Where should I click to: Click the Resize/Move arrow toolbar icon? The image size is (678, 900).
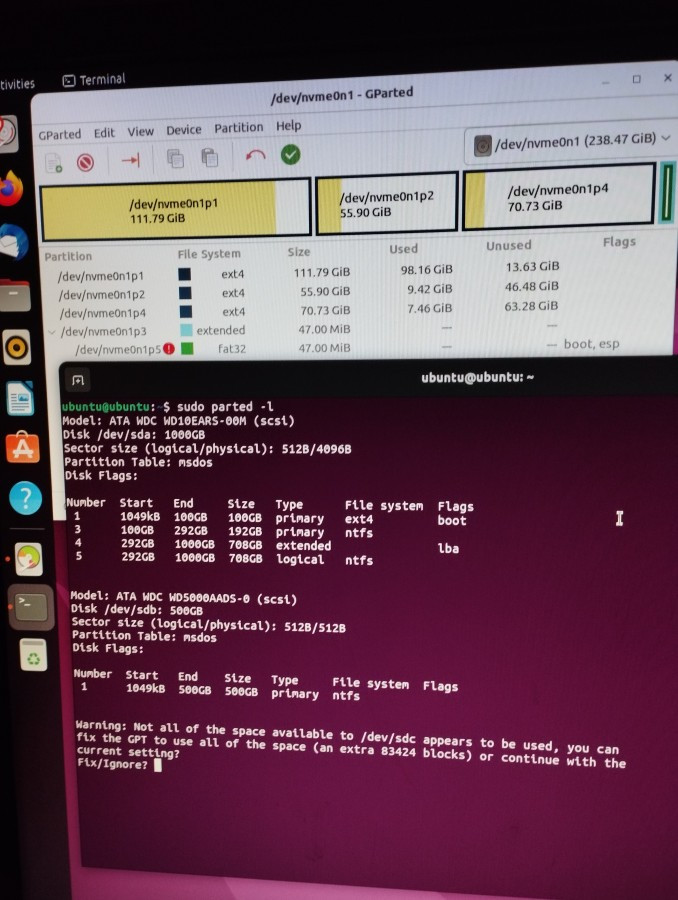coord(130,160)
